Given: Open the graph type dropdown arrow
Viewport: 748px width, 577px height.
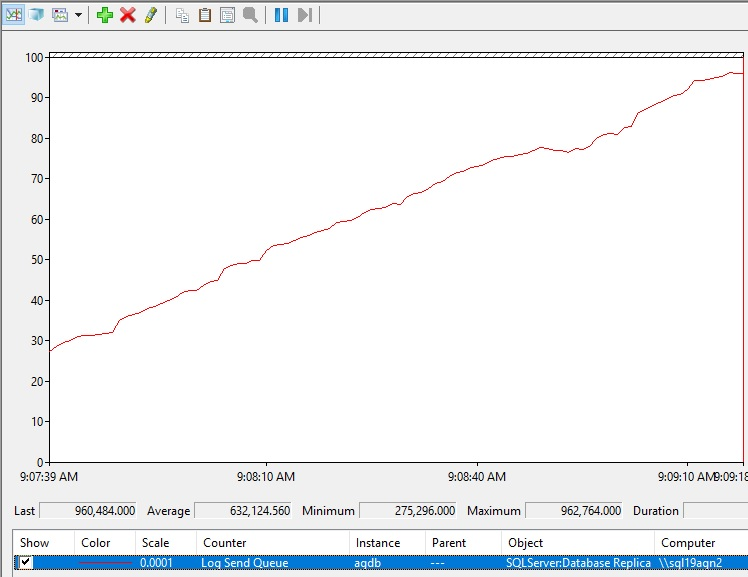Looking at the screenshot, I should [x=78, y=15].
